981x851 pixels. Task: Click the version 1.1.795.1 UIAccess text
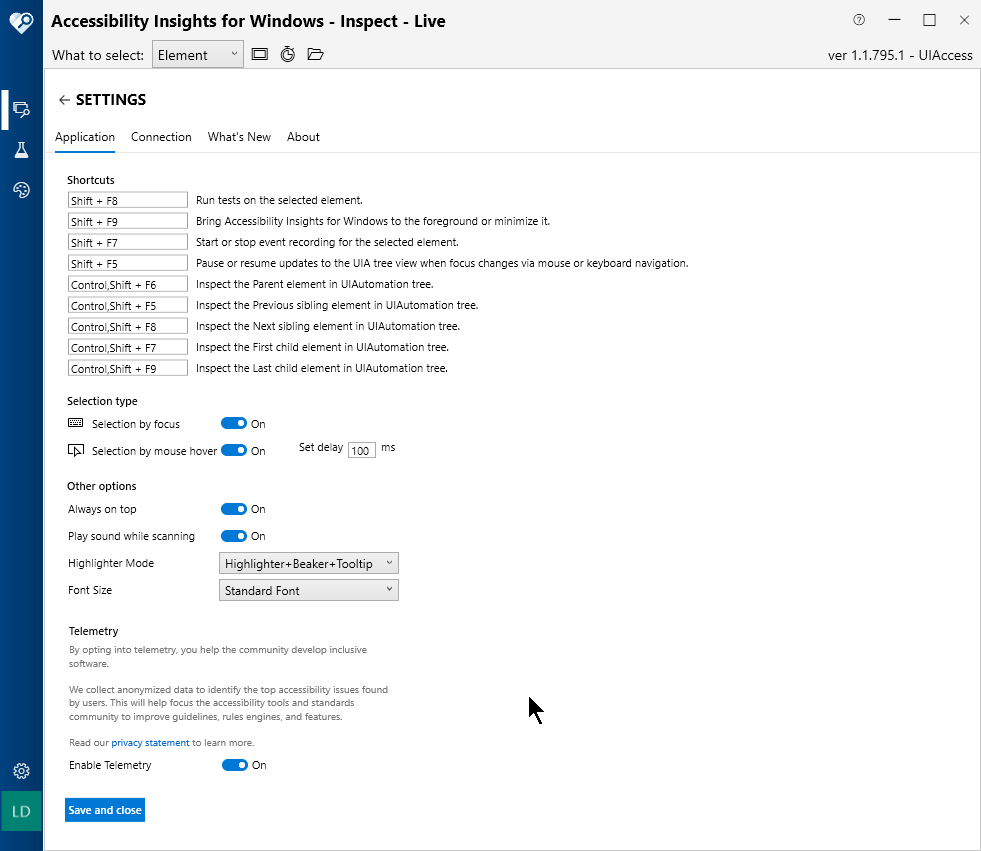click(x=900, y=55)
